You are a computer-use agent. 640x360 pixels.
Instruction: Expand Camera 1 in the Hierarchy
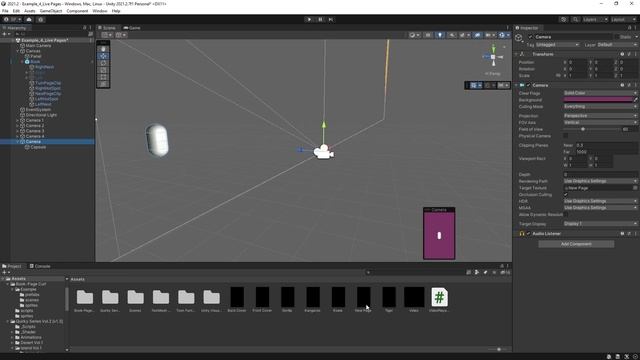click(x=18, y=120)
